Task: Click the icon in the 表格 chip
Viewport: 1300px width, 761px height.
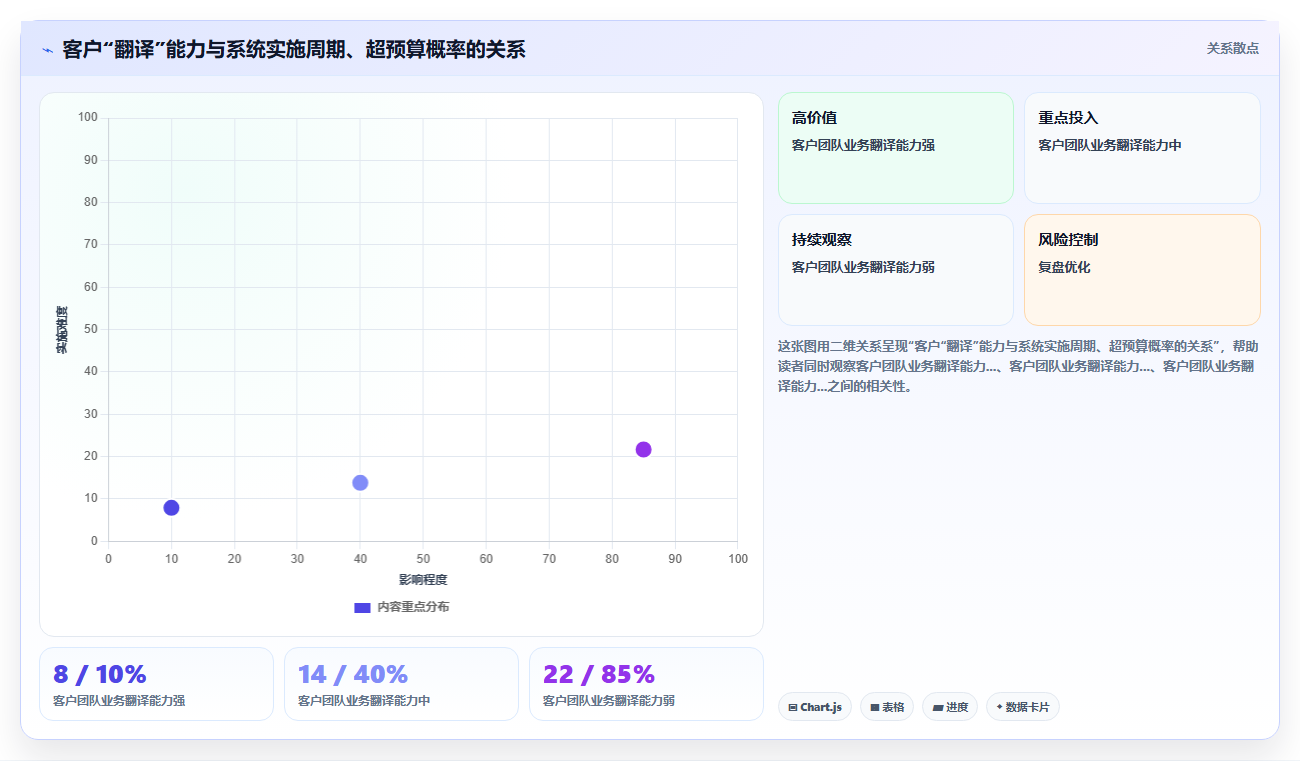Action: click(x=875, y=707)
